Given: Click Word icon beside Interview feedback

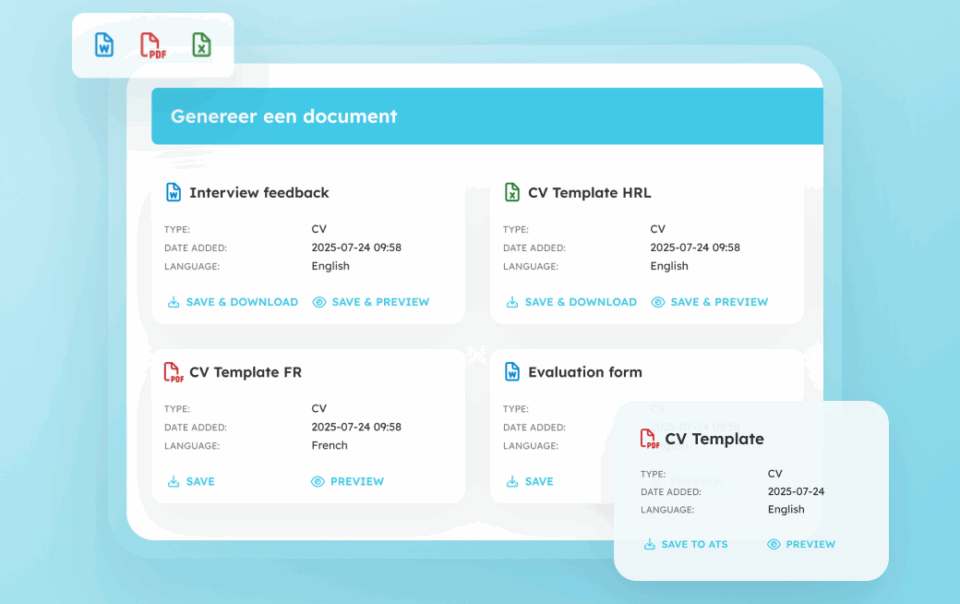Looking at the screenshot, I should point(173,193).
